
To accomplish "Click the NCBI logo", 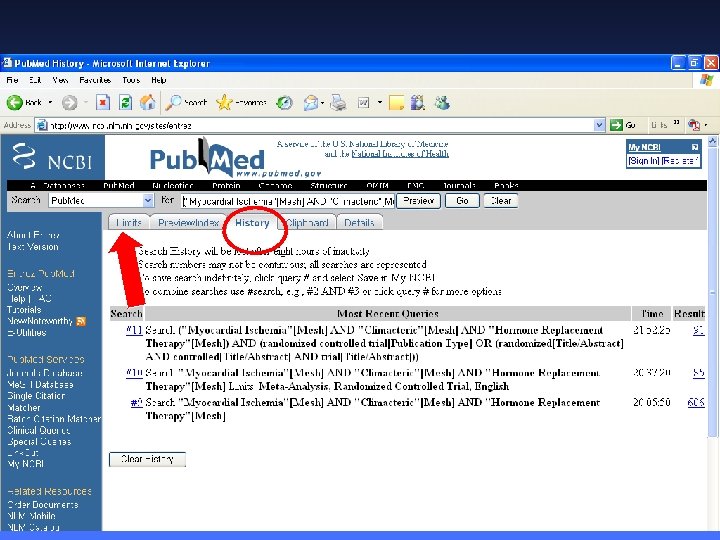I will [x=52, y=157].
